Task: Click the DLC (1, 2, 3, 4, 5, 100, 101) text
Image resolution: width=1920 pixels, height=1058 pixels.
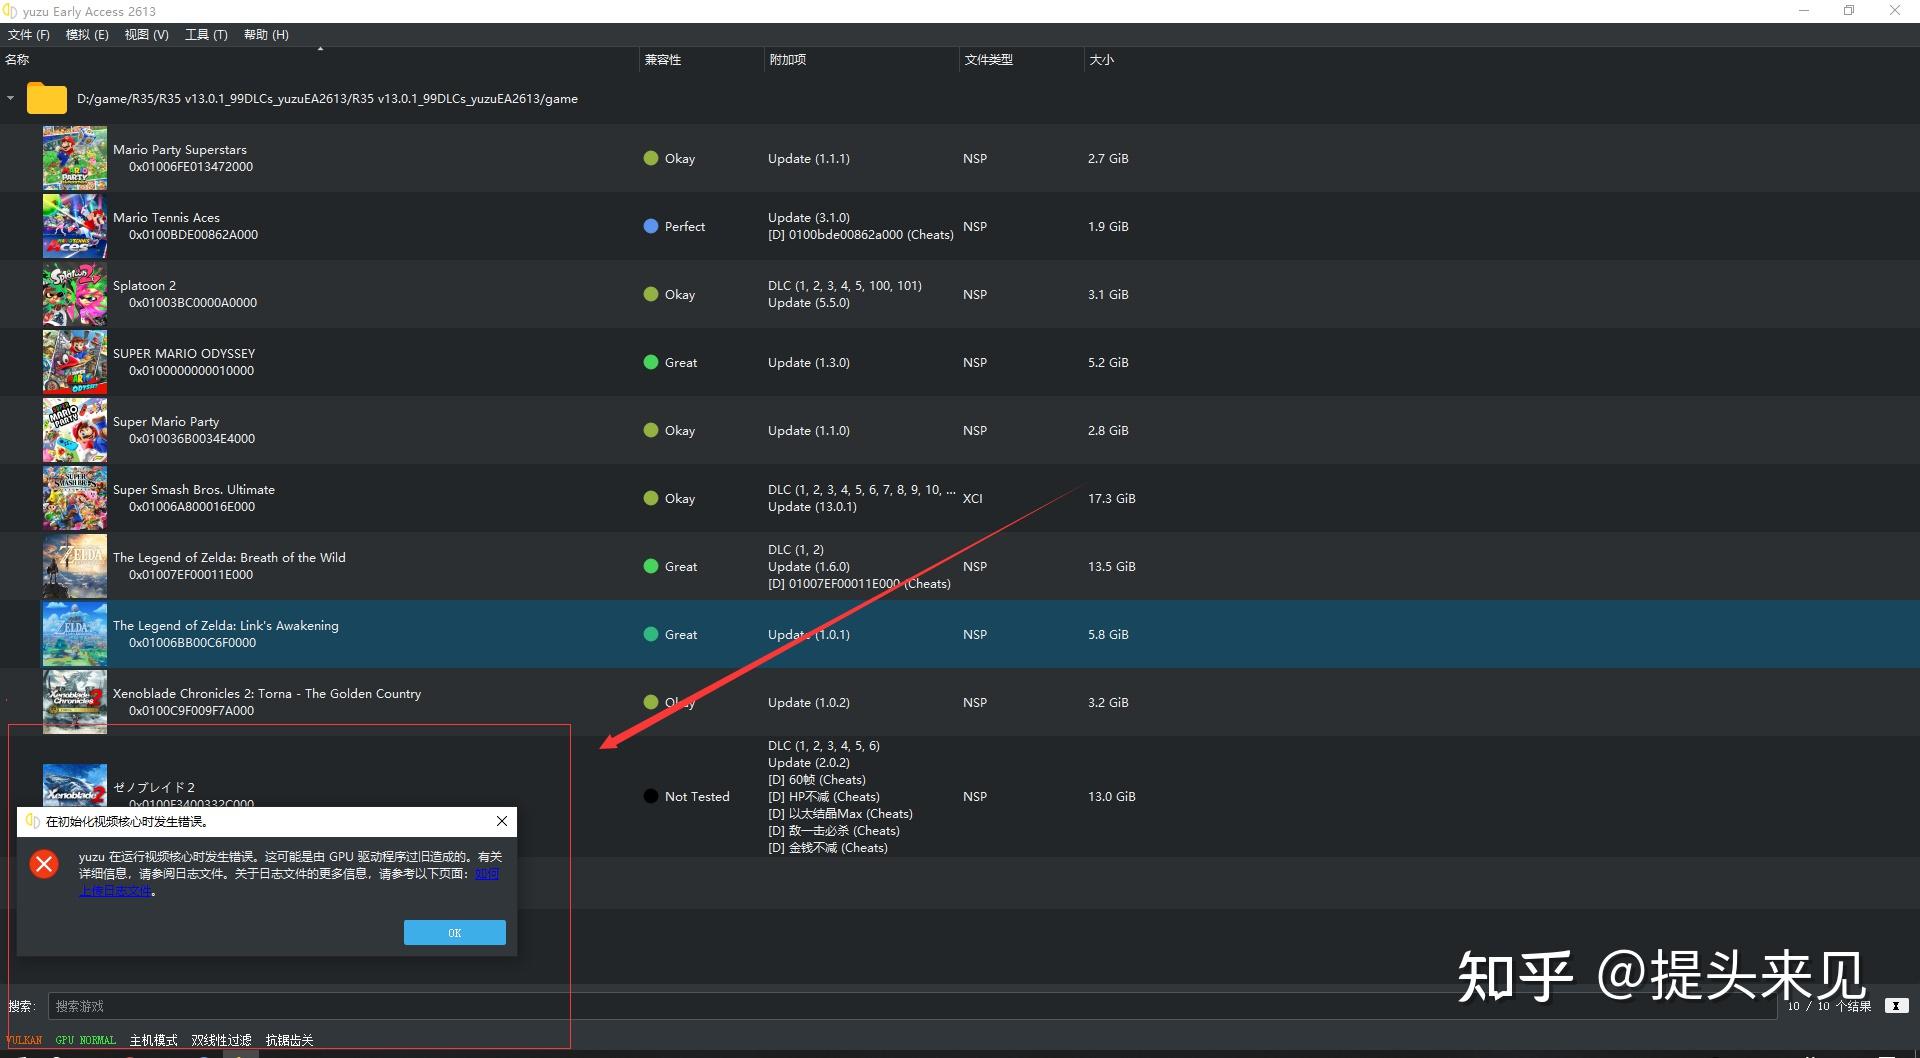Action: (845, 285)
